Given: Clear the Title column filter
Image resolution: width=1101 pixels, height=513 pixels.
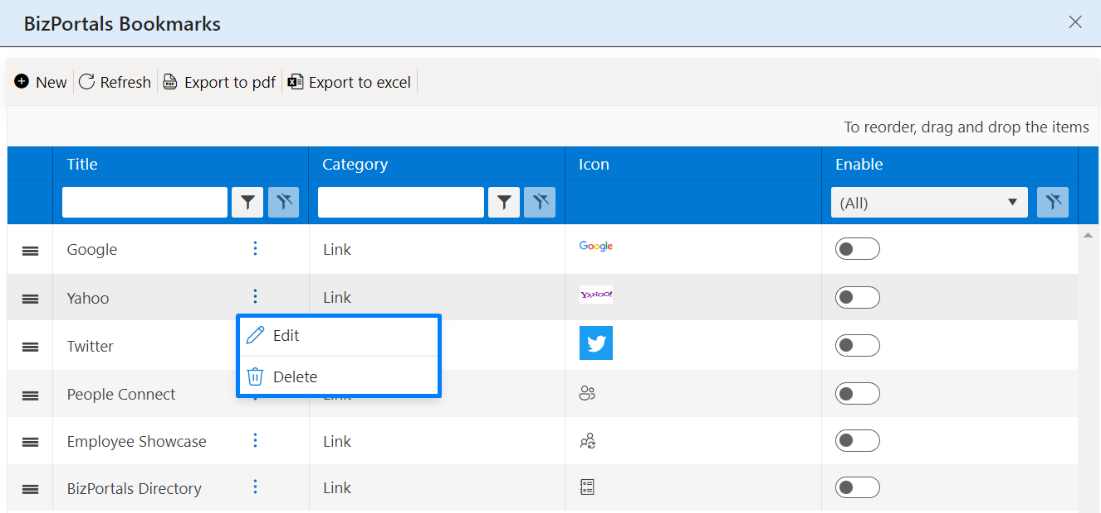Looking at the screenshot, I should 284,203.
